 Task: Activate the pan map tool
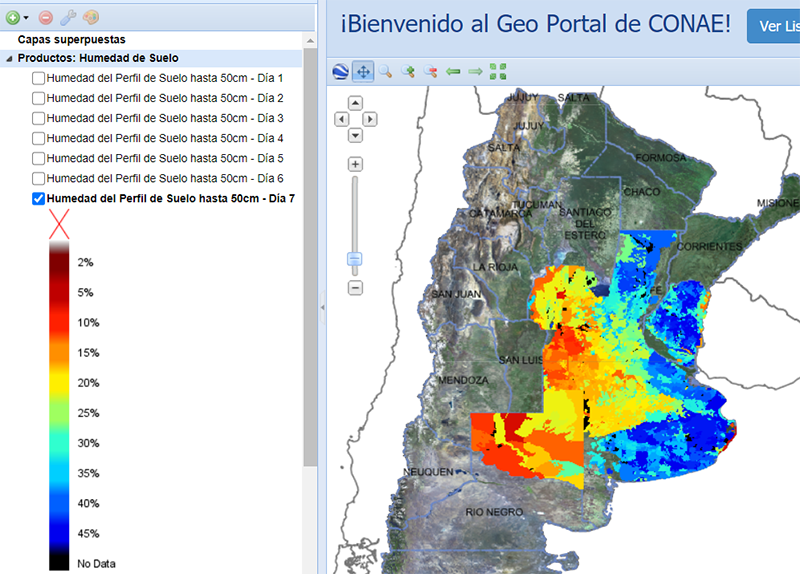click(x=363, y=71)
